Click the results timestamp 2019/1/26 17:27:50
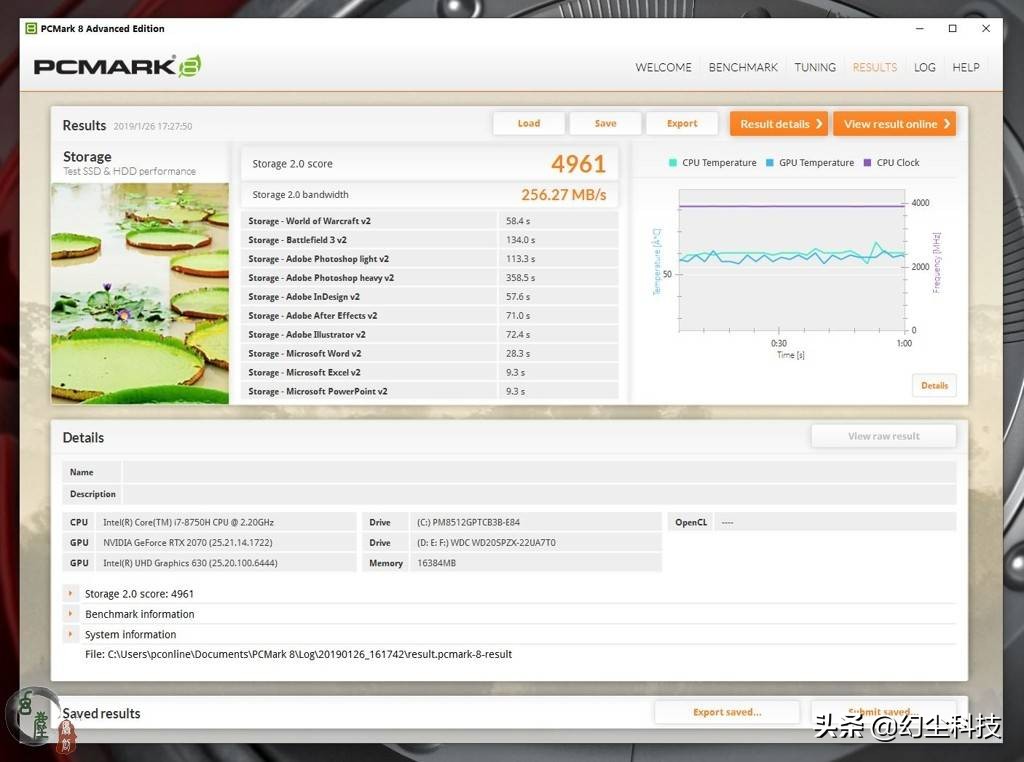Viewport: 1024px width, 762px height. coord(153,126)
